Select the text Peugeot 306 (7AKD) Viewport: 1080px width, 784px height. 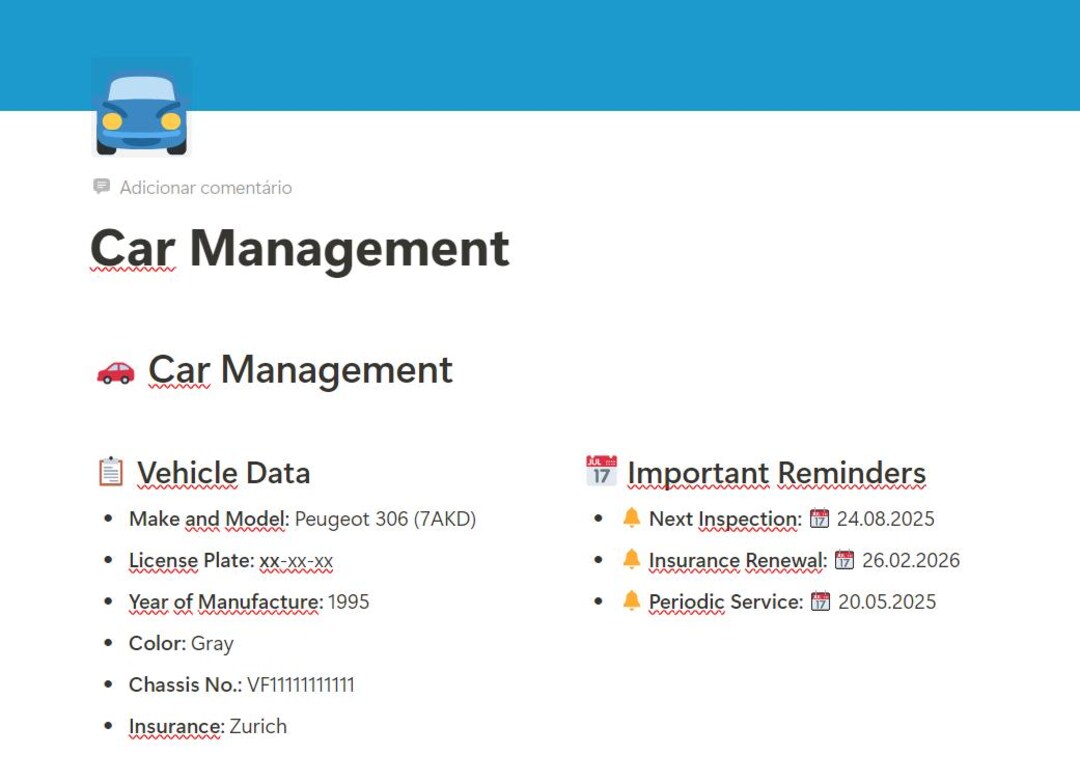click(x=385, y=519)
